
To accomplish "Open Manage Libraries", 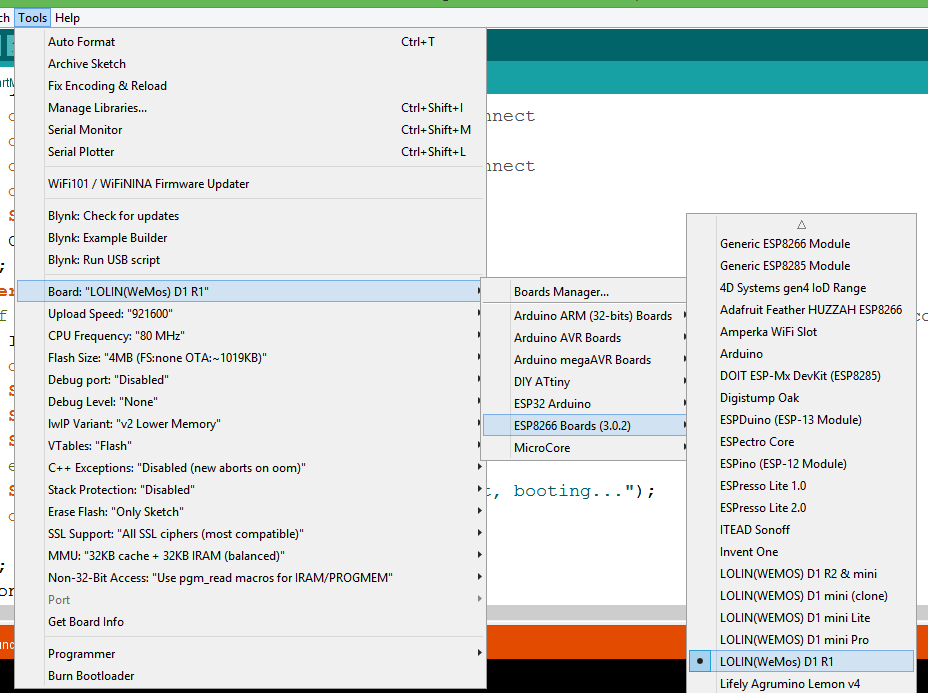I will coord(97,107).
